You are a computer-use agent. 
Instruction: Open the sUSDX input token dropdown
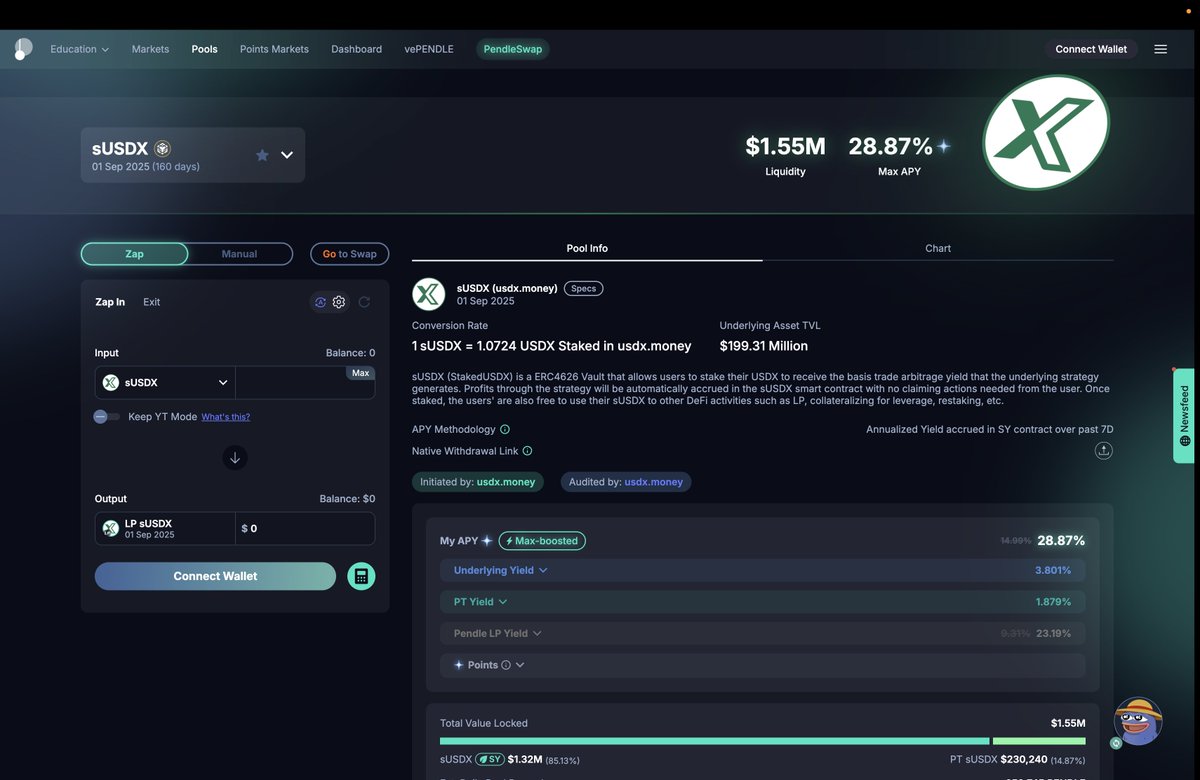coord(166,382)
